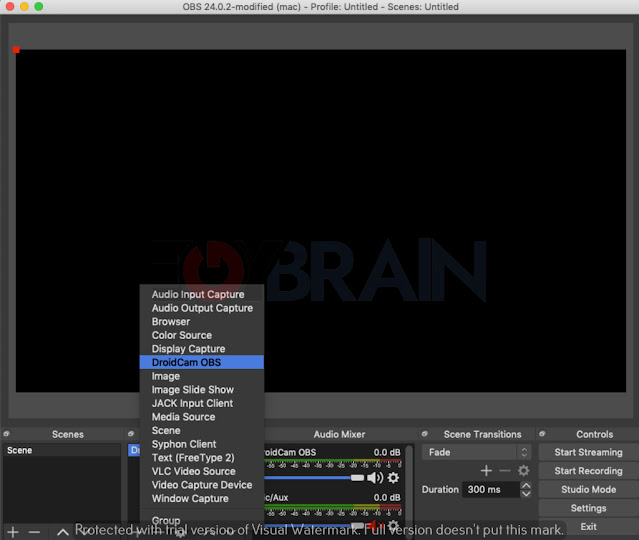Undock the Scene Transitions panel icon
The image size is (639, 540).
coord(425,434)
